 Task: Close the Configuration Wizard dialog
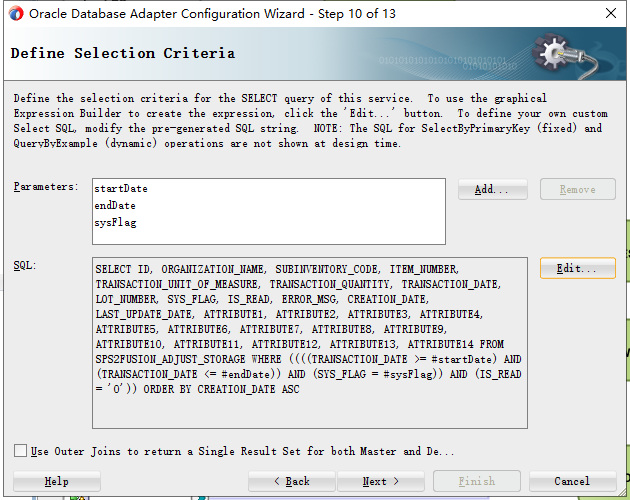coord(611,13)
